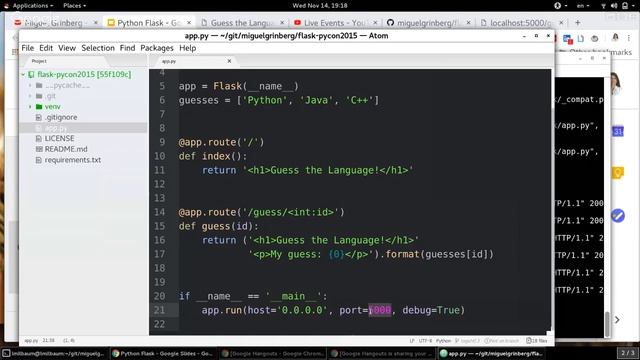This screenshot has width=640, height=360.
Task: Switch to the terminal window in taskbar
Action: [54, 353]
